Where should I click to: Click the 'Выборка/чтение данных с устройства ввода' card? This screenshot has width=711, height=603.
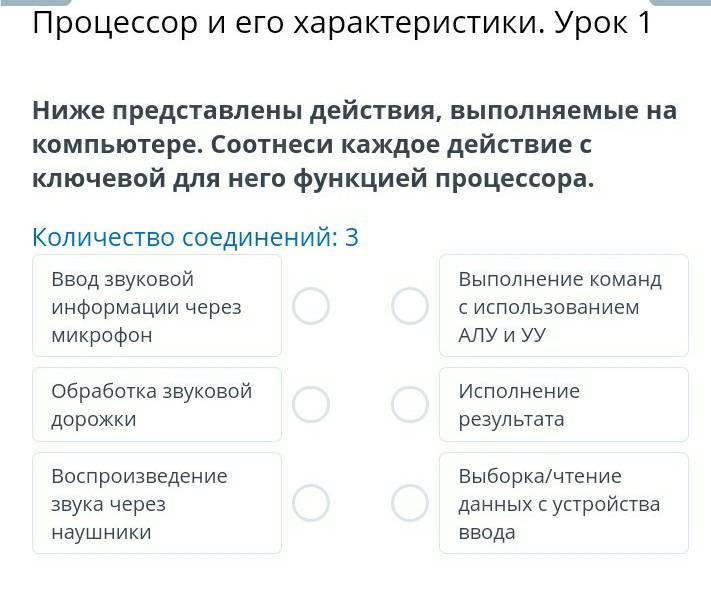[563, 503]
